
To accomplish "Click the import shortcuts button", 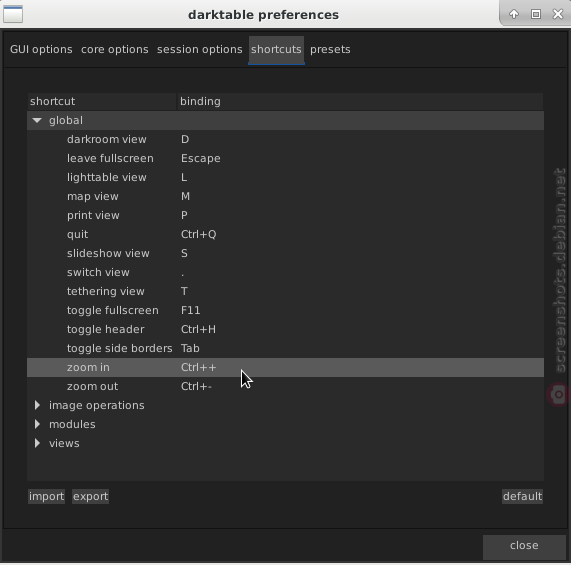I will (46, 496).
